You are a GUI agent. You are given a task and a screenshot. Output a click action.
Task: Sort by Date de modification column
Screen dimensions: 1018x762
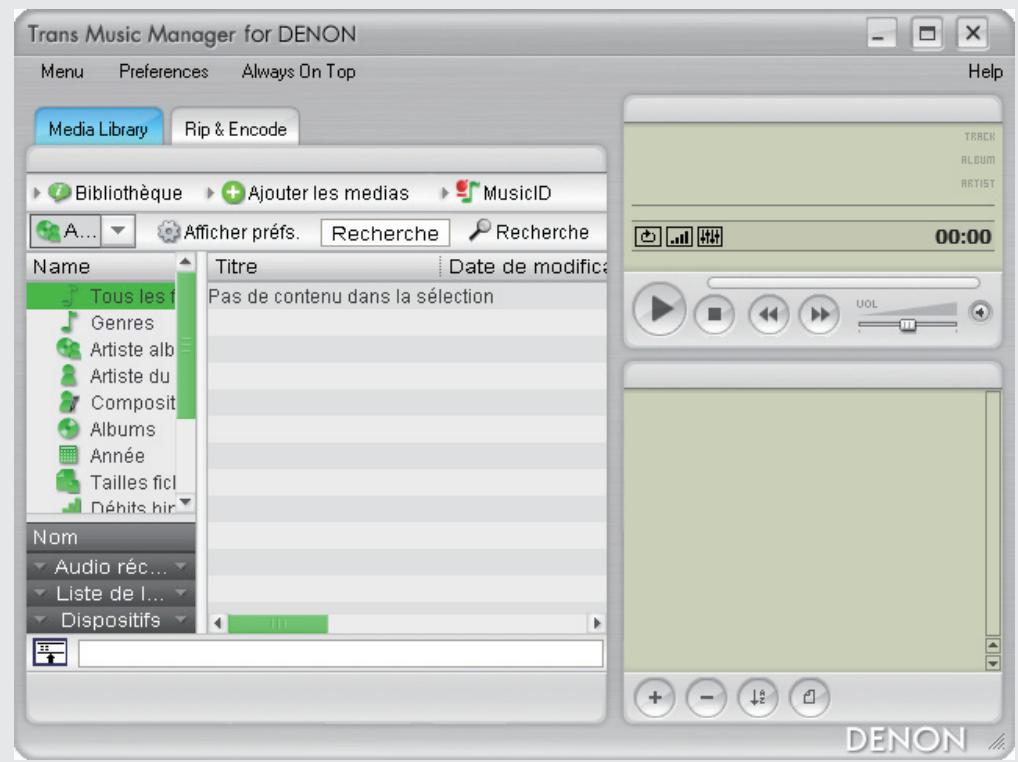tap(525, 267)
